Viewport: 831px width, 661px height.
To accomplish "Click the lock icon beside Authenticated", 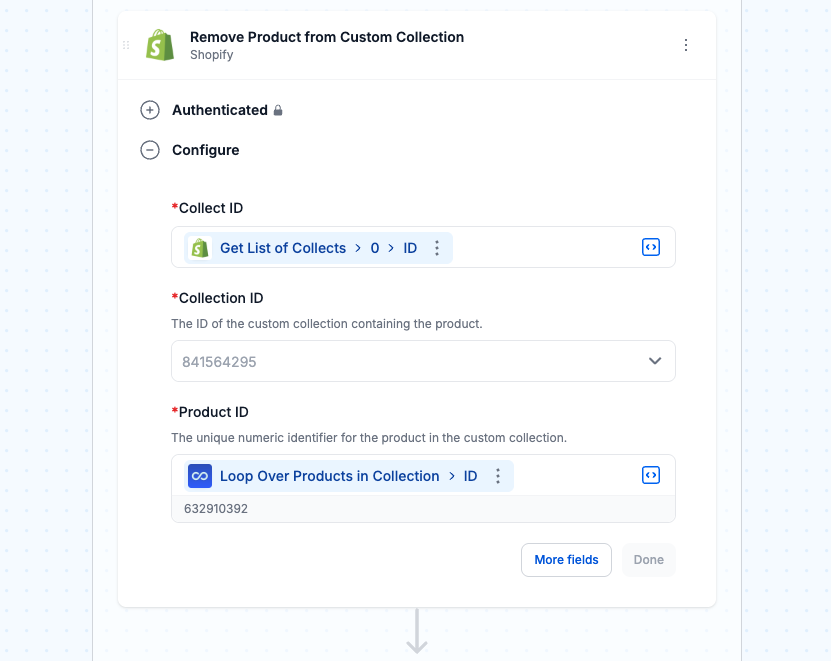I will (x=278, y=110).
